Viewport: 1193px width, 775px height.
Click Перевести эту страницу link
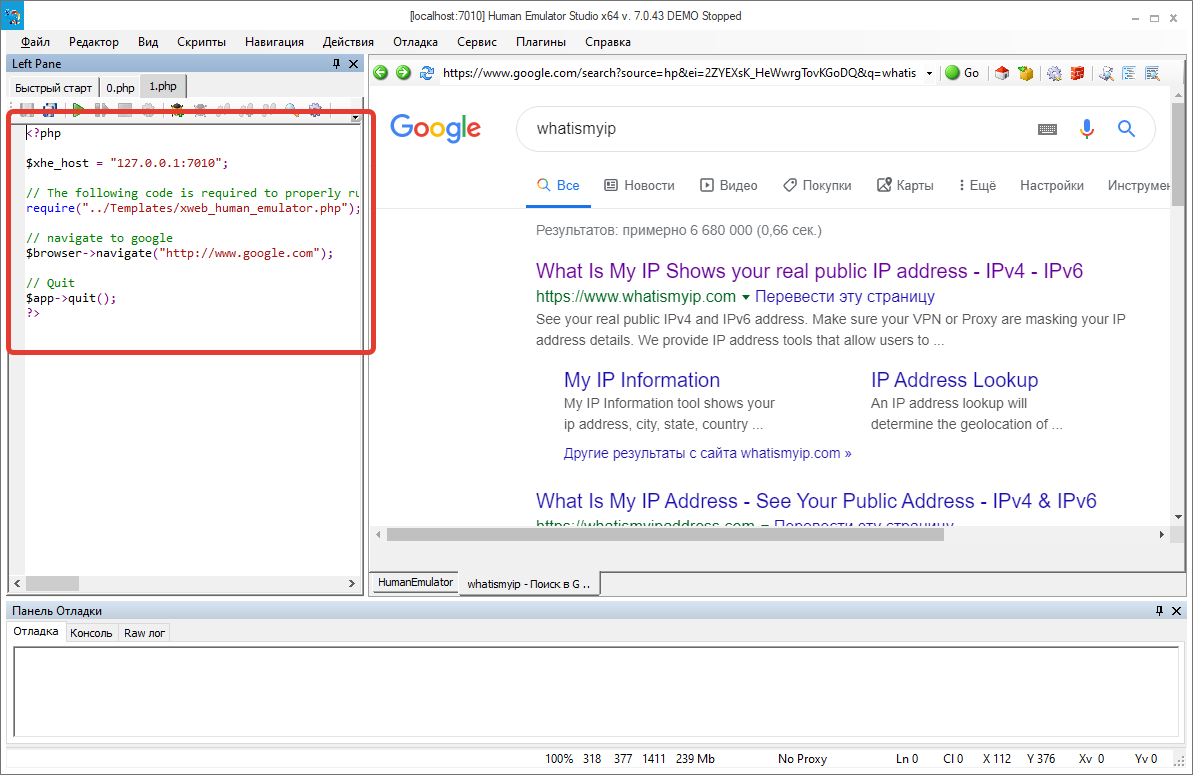click(845, 297)
